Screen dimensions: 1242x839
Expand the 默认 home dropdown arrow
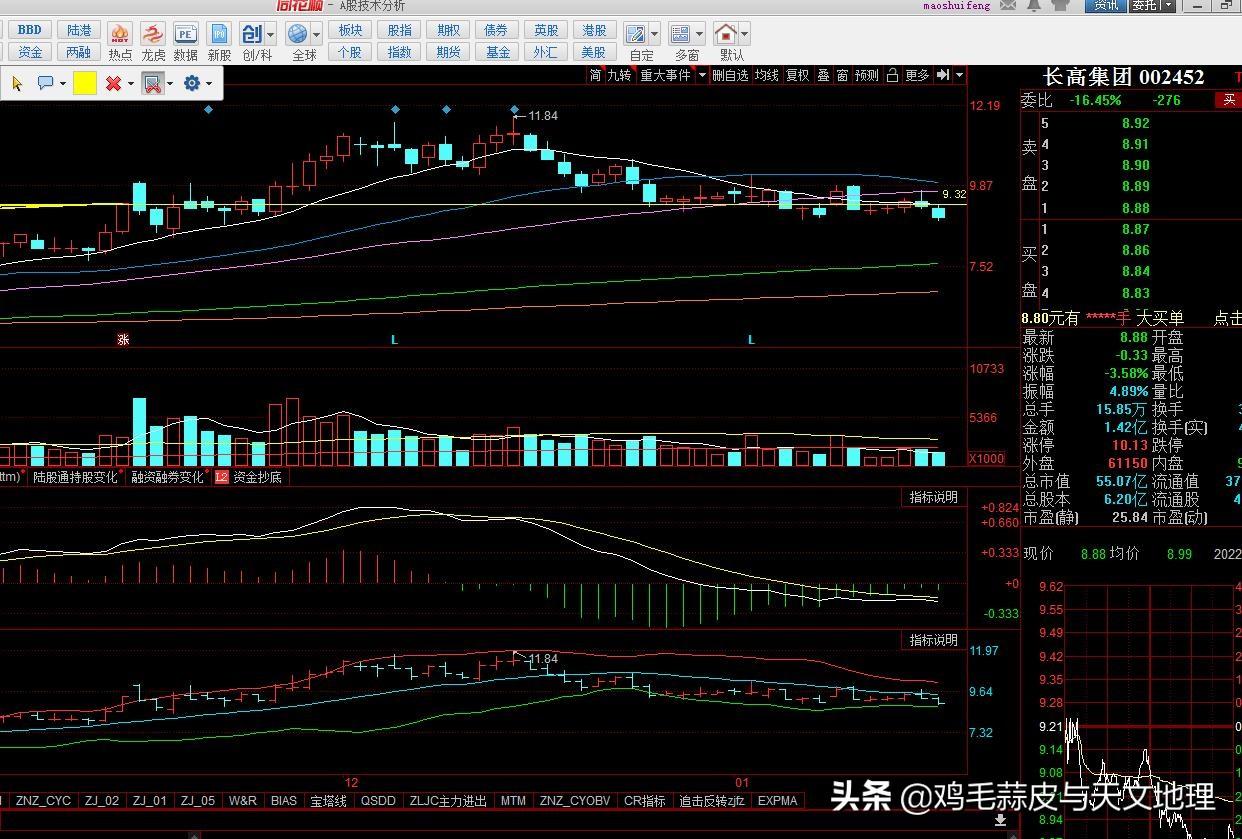(744, 35)
